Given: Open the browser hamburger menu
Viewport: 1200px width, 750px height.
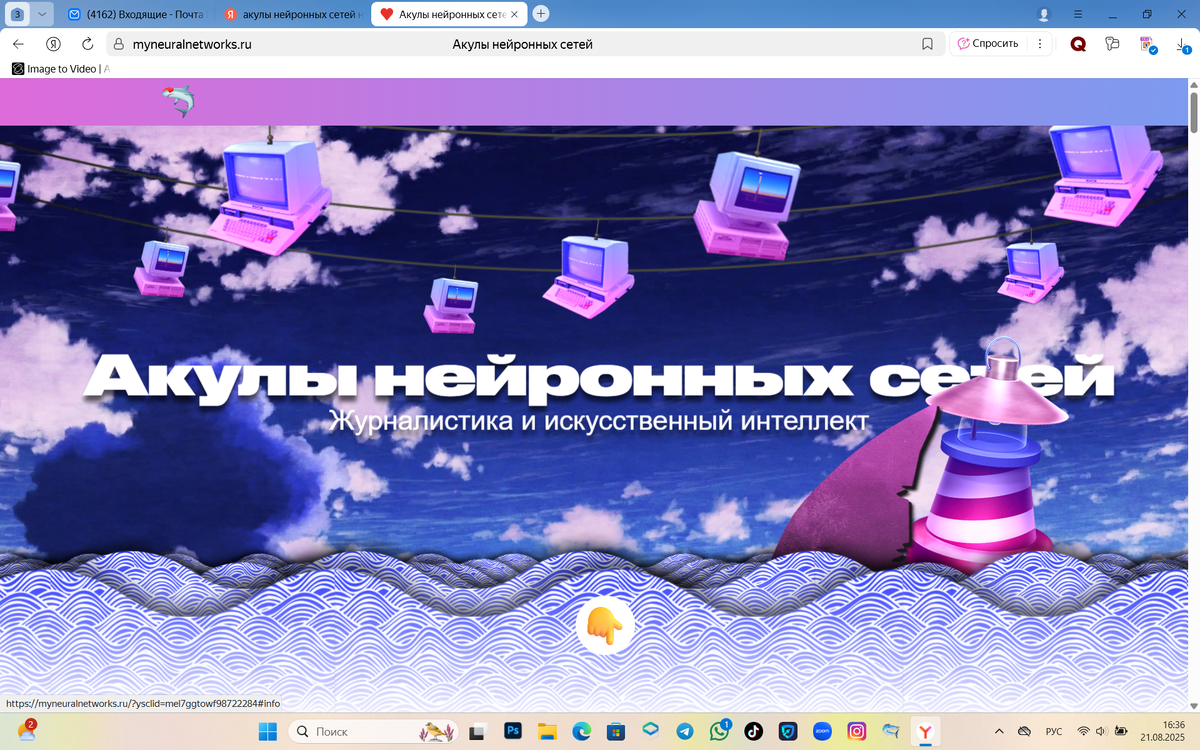Looking at the screenshot, I should pos(1076,15).
